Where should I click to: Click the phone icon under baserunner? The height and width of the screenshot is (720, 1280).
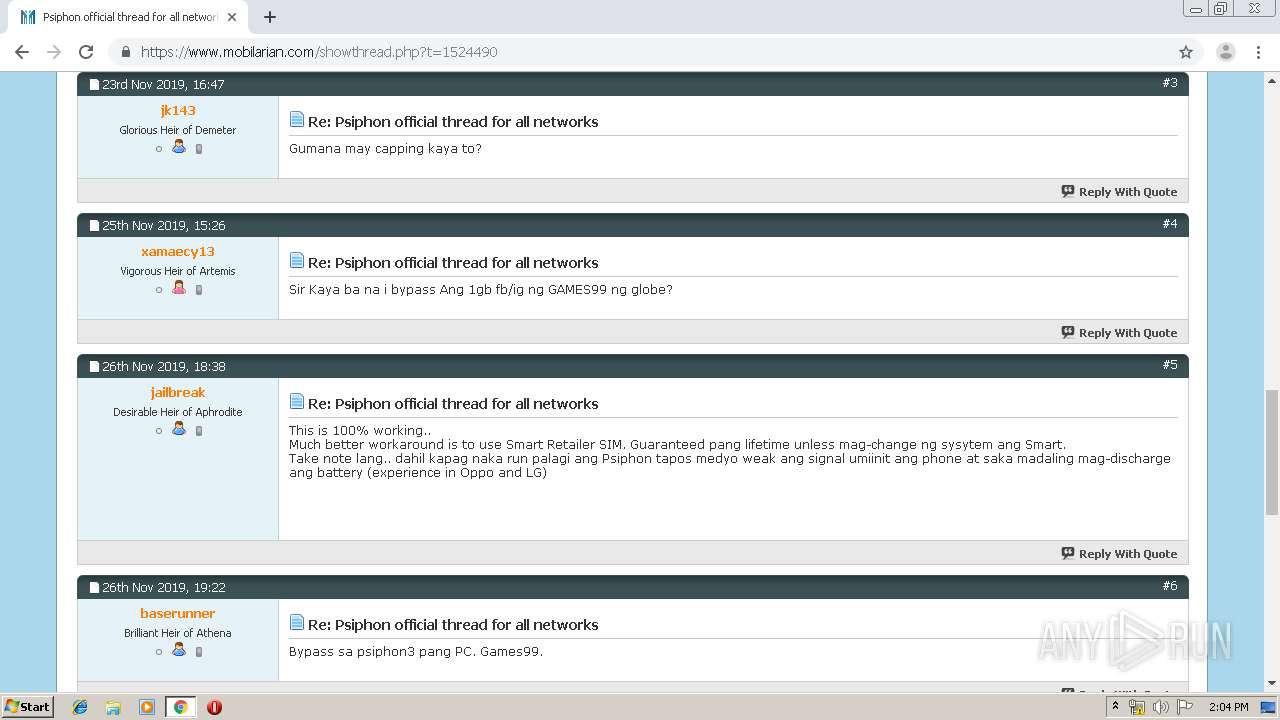[199, 652]
